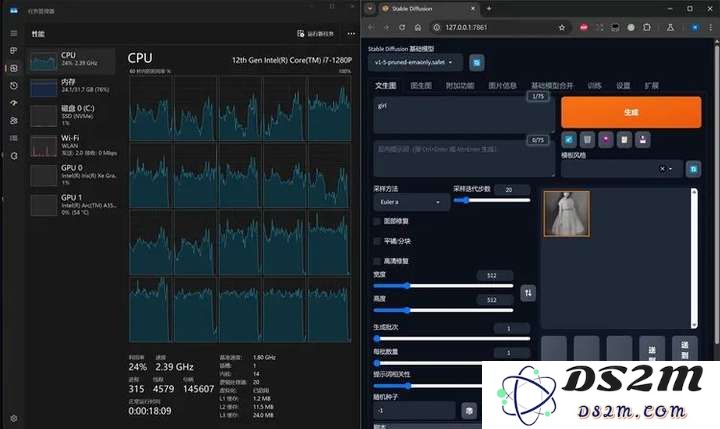Switch to 训练 tab
The width and height of the screenshot is (720, 429).
click(594, 86)
